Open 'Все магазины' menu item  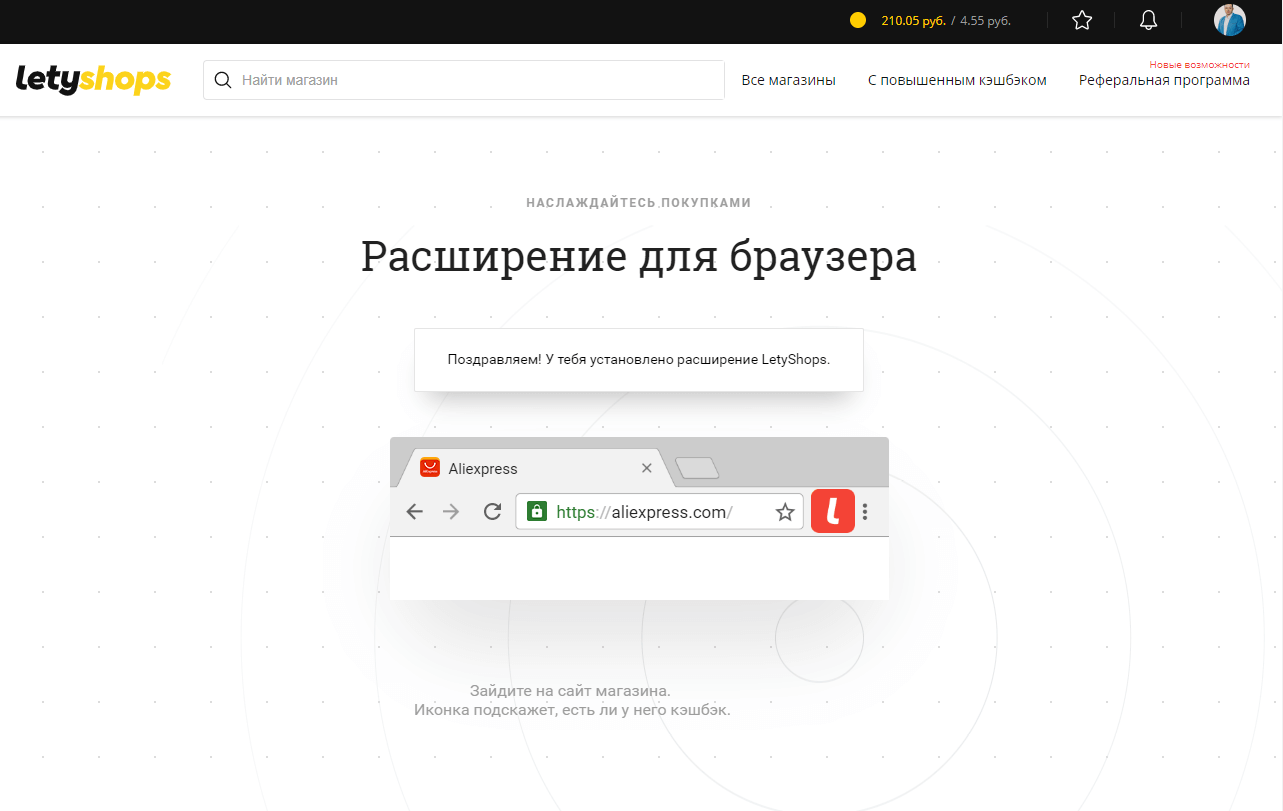[788, 80]
